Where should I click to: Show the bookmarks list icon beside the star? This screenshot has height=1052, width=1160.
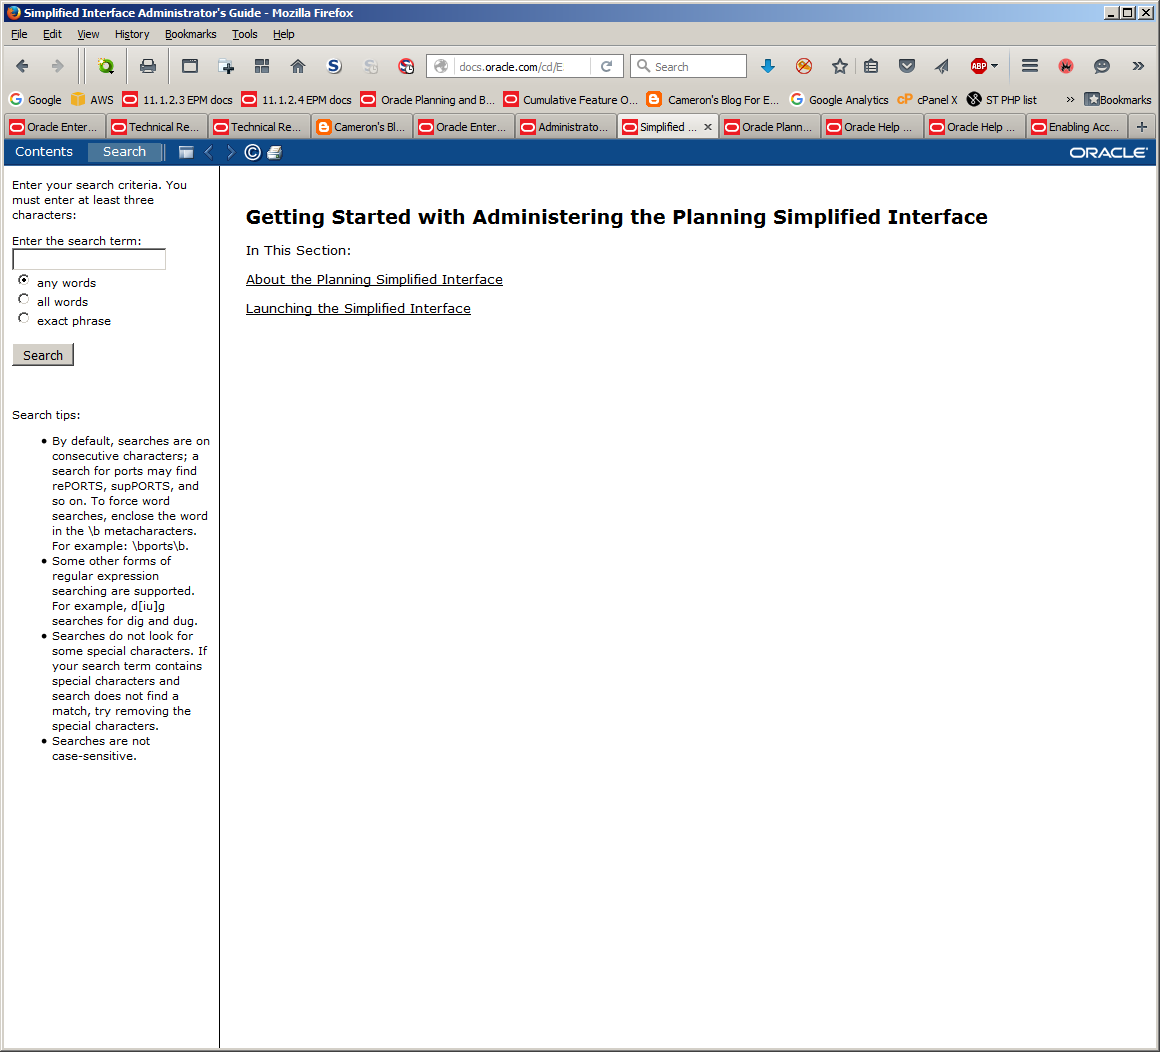(x=871, y=67)
